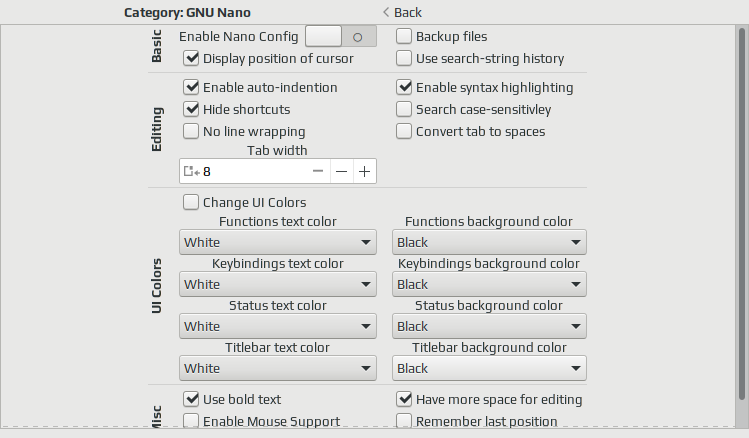
Task: Decrease Tab width with minus button
Action: click(x=342, y=171)
